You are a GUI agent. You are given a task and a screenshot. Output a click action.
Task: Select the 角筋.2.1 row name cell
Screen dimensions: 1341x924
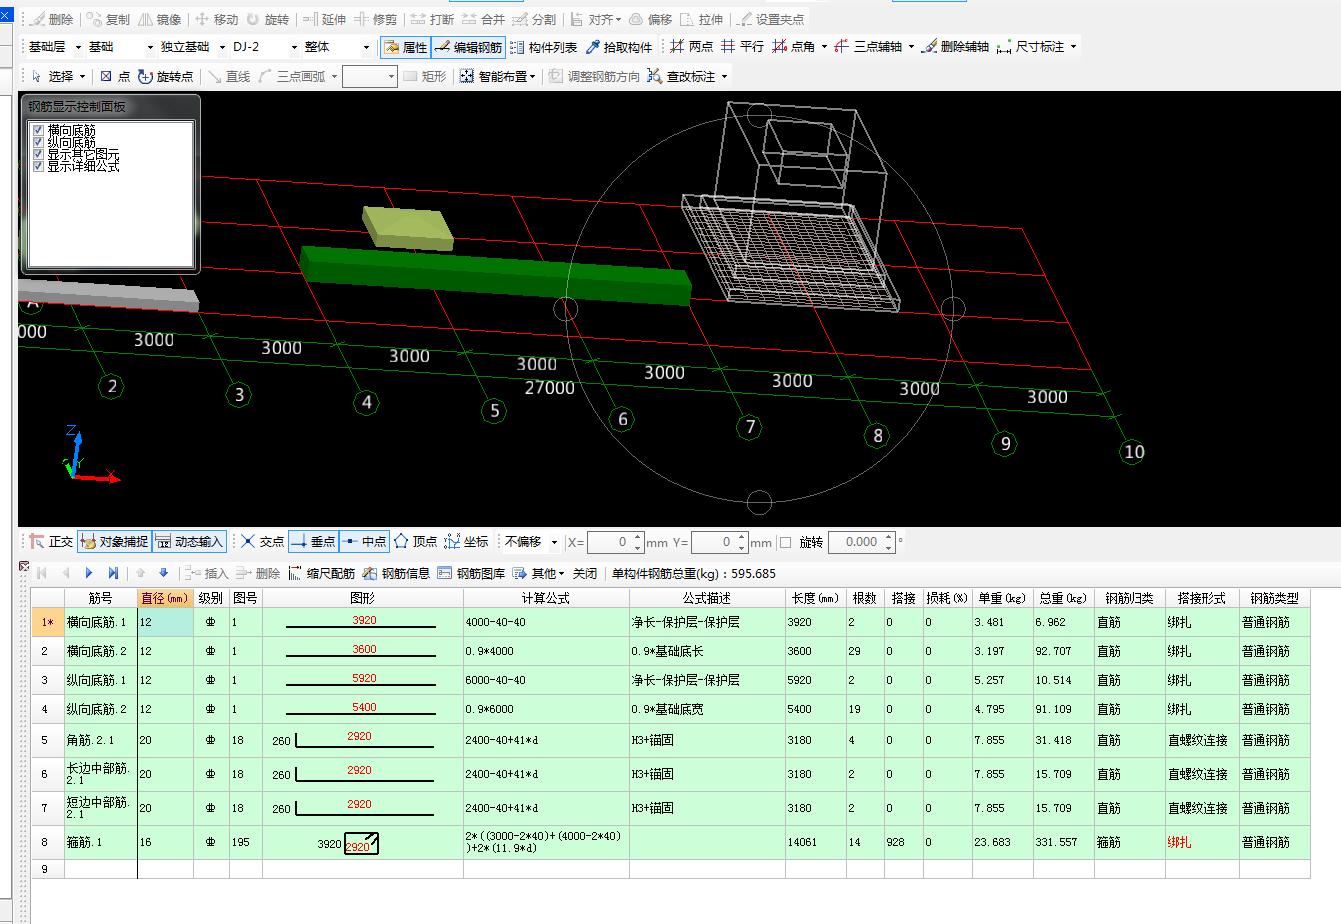100,740
